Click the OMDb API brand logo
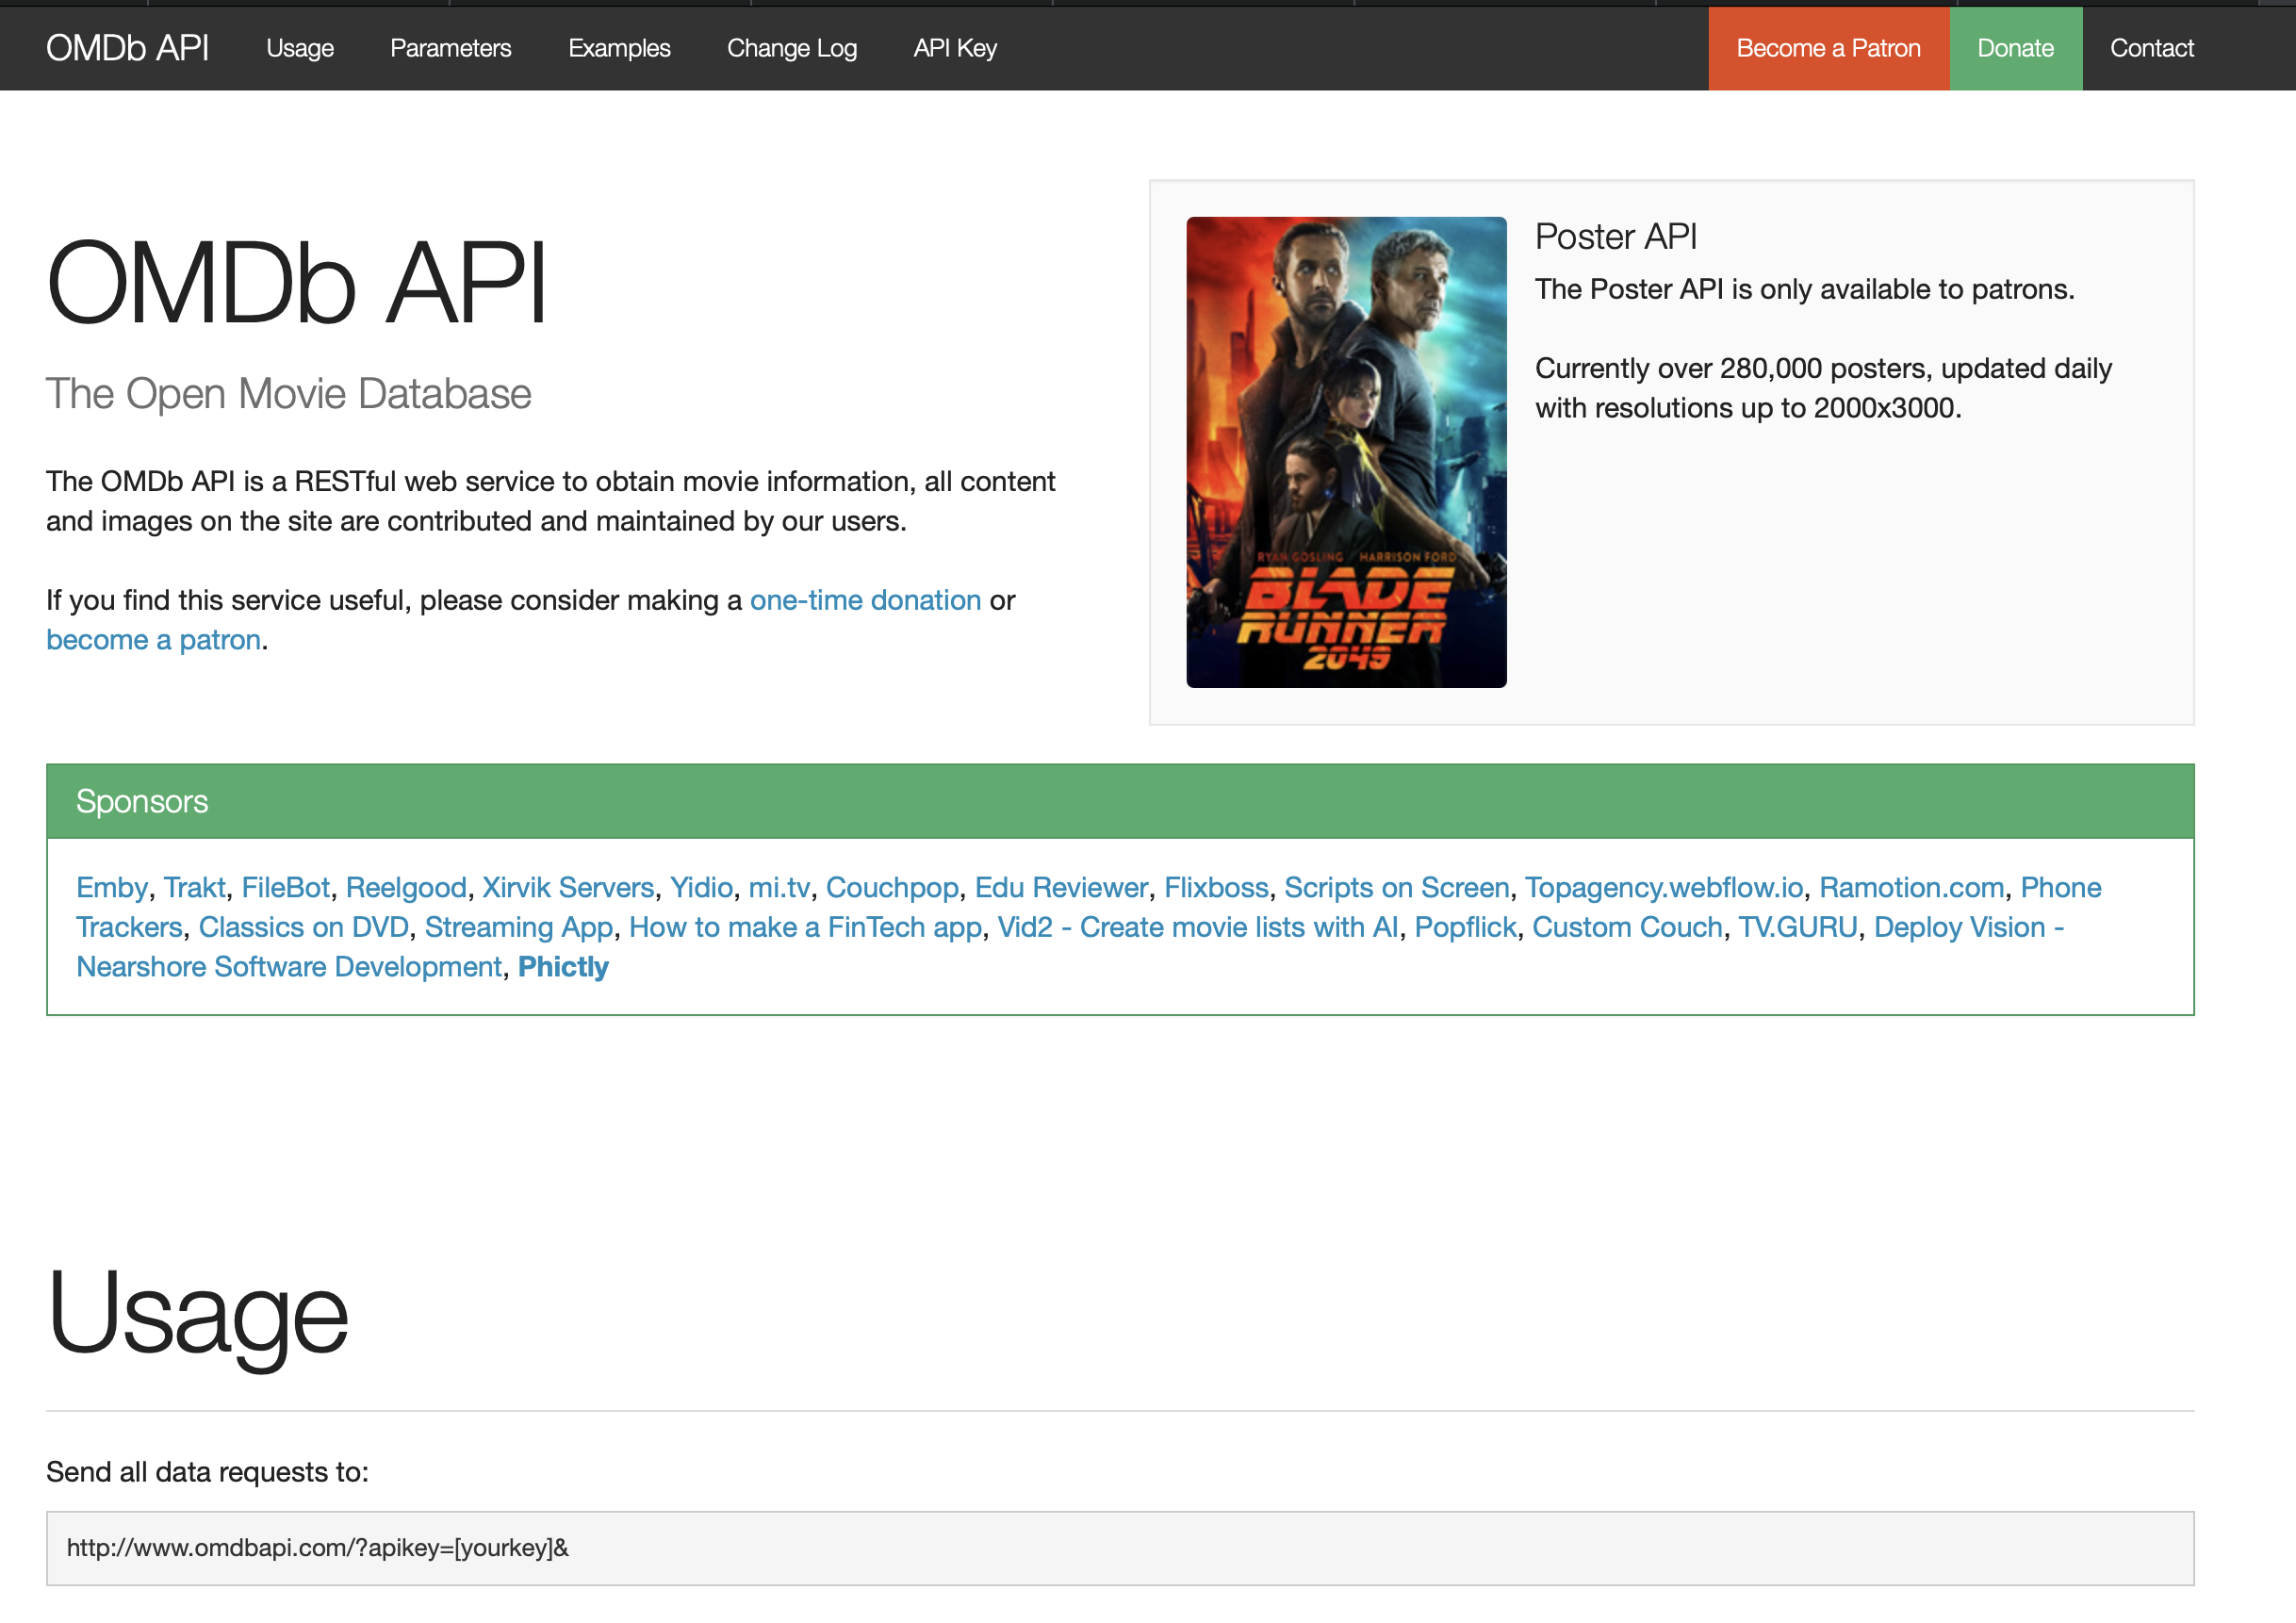 point(127,48)
